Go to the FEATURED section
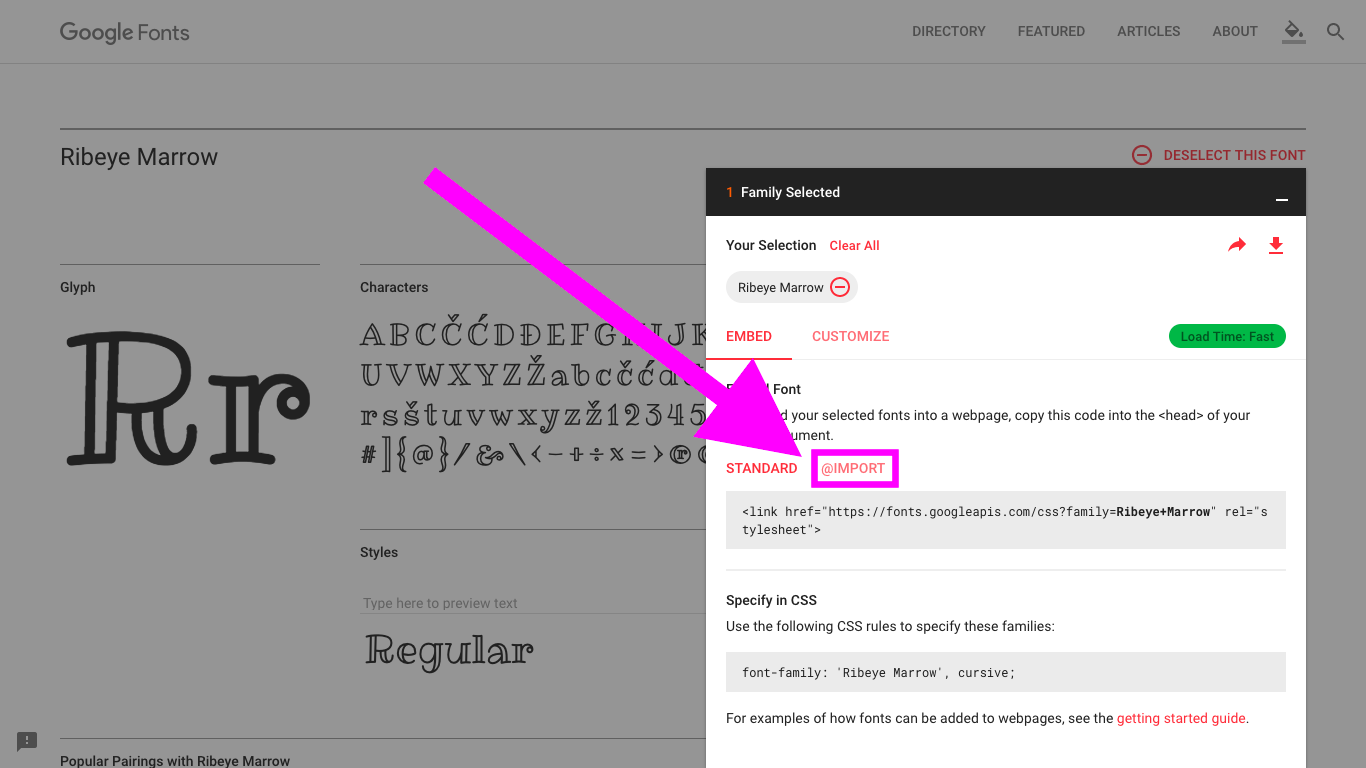The image size is (1366, 768). coord(1051,32)
